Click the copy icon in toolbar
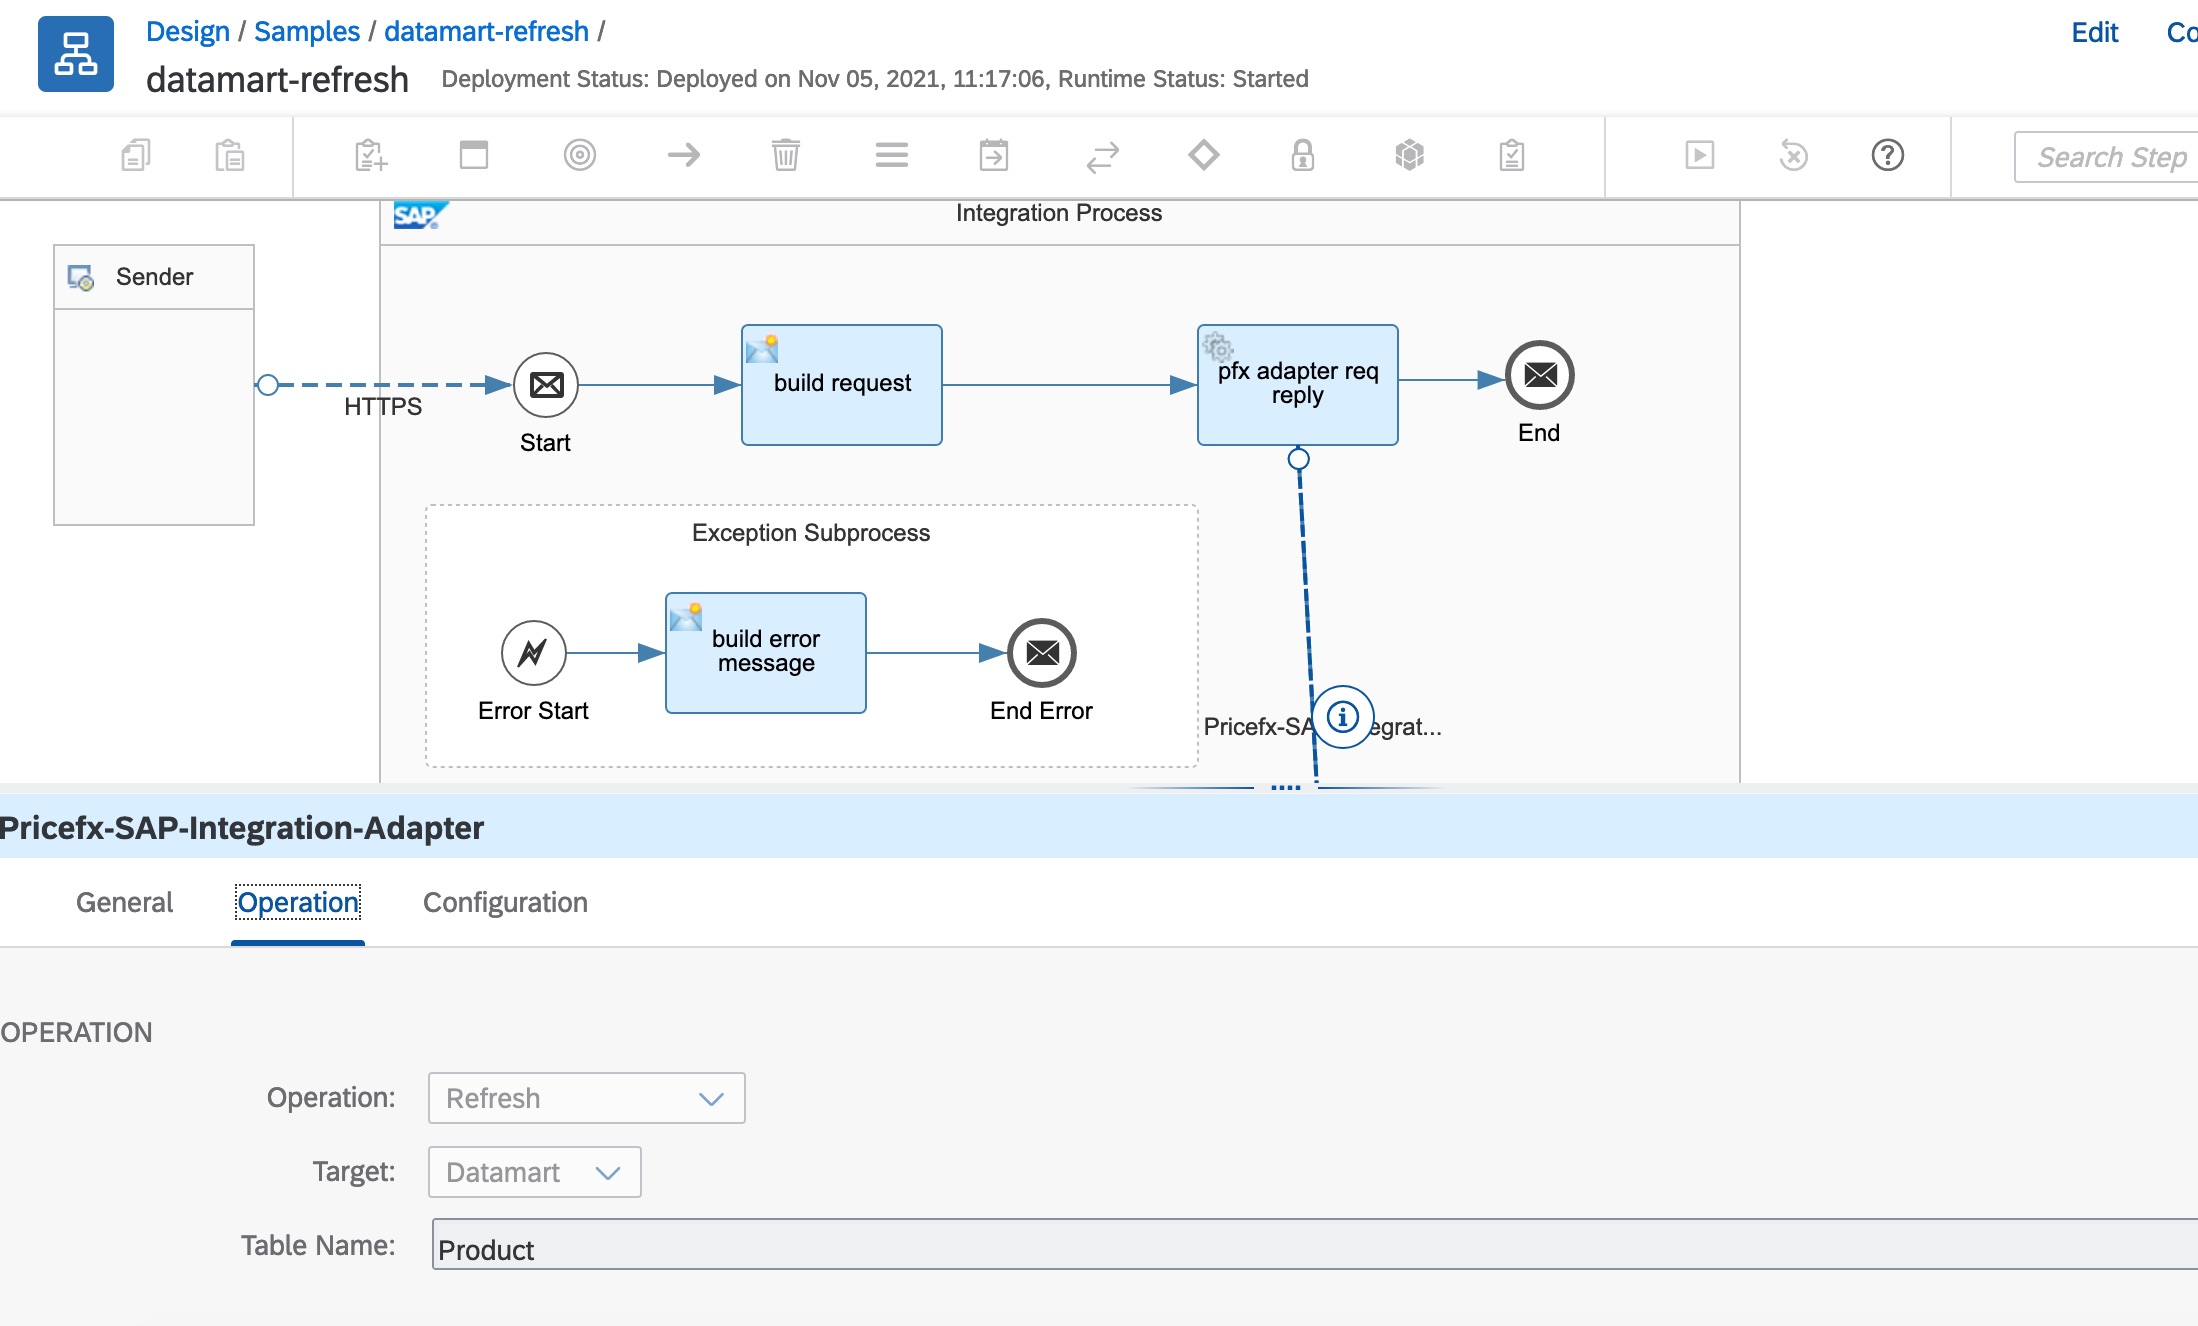 [136, 155]
